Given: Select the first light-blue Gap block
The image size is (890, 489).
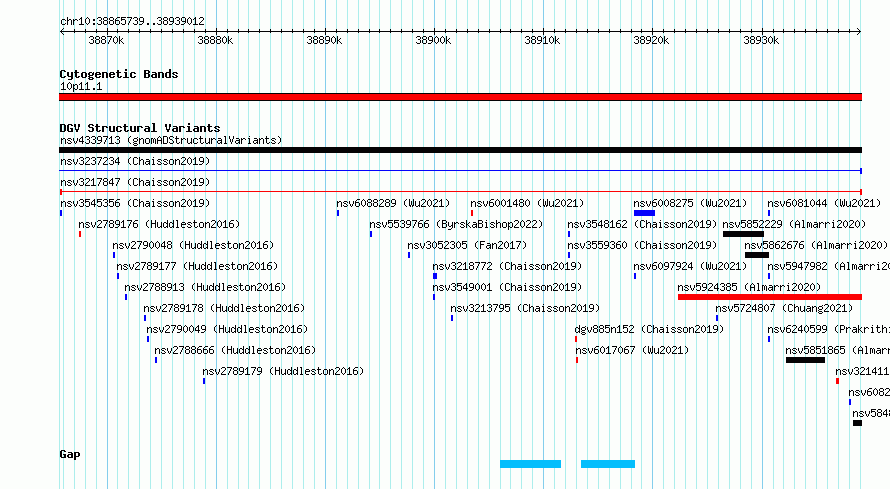Looking at the screenshot, I should [x=531, y=463].
